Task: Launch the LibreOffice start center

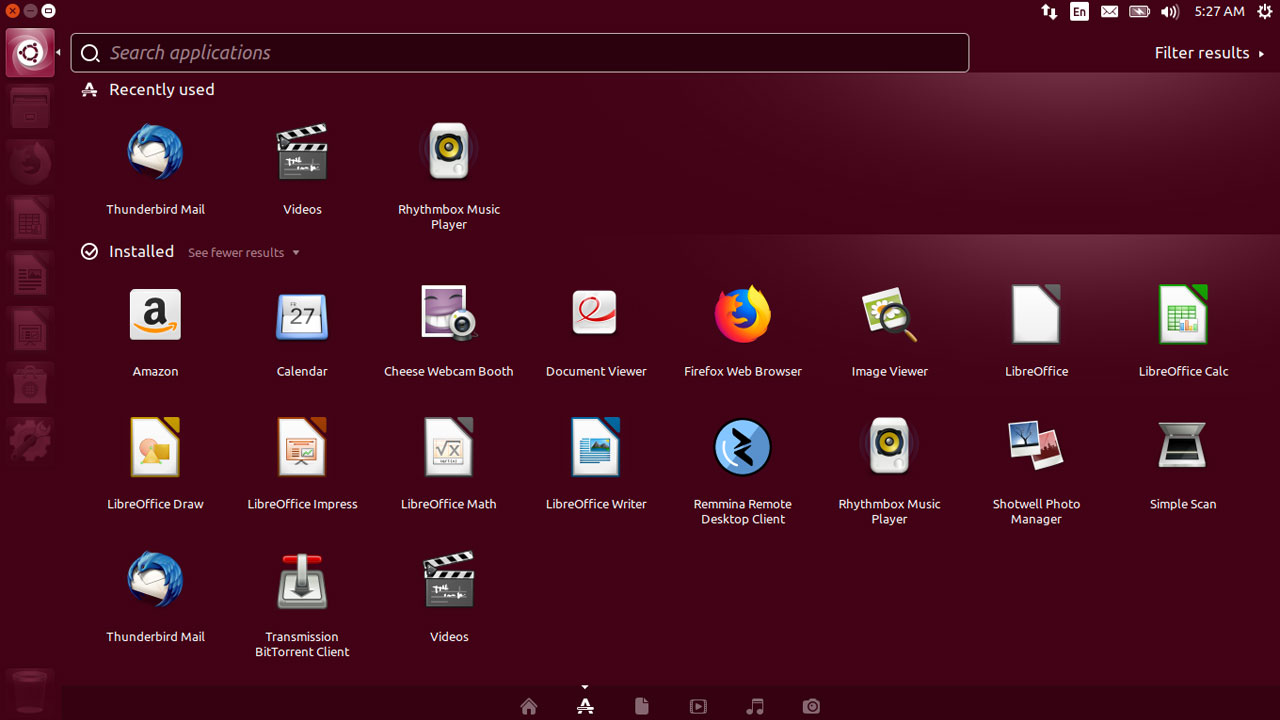Action: [x=1036, y=314]
